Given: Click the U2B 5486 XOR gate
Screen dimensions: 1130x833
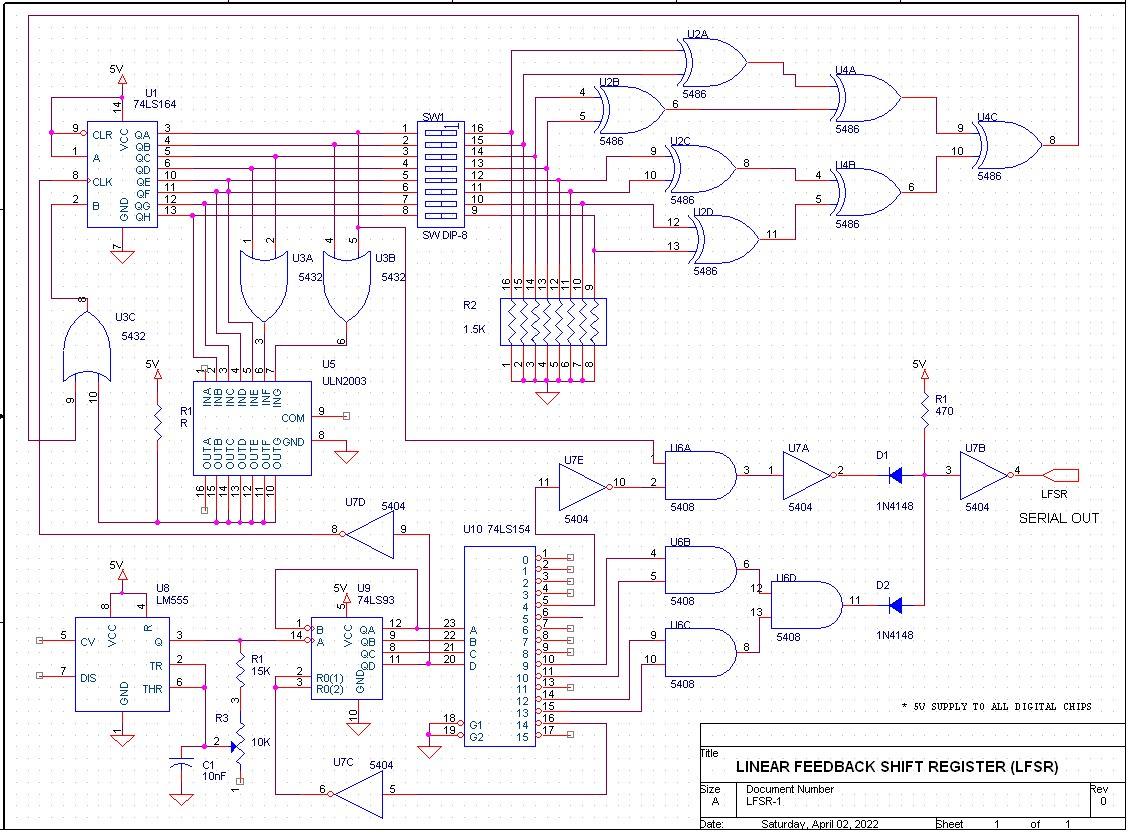Looking at the screenshot, I should coord(631,110).
